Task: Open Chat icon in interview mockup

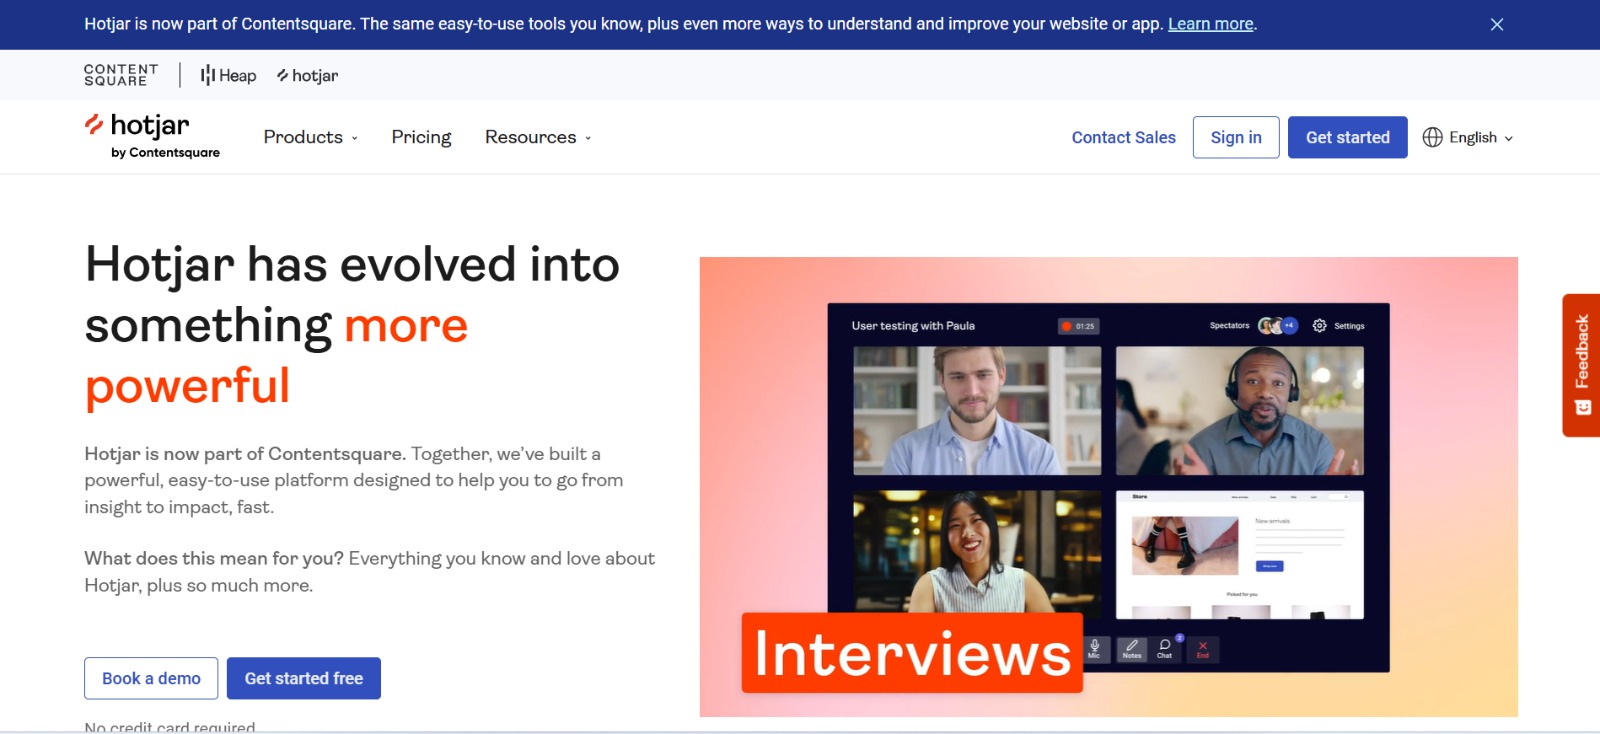Action: click(1165, 648)
